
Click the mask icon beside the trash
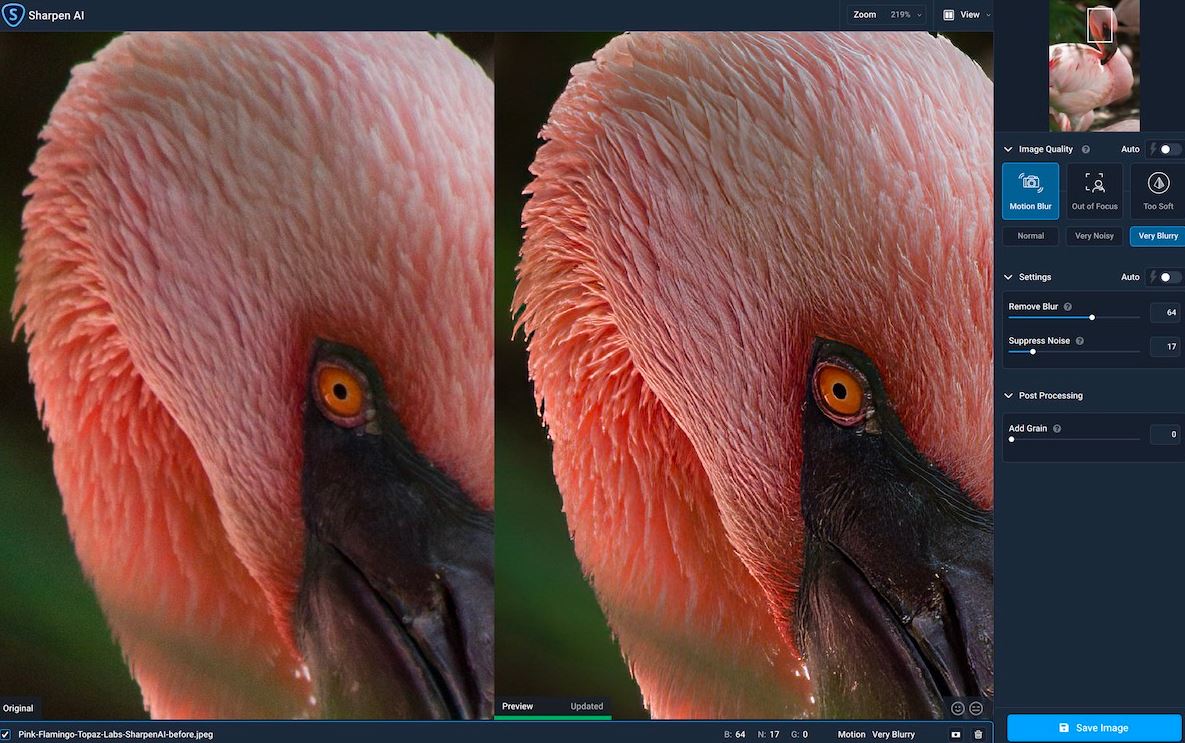956,734
